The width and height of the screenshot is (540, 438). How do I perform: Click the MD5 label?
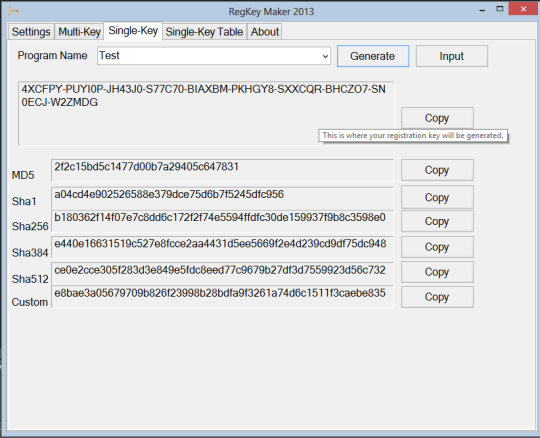click(23, 175)
